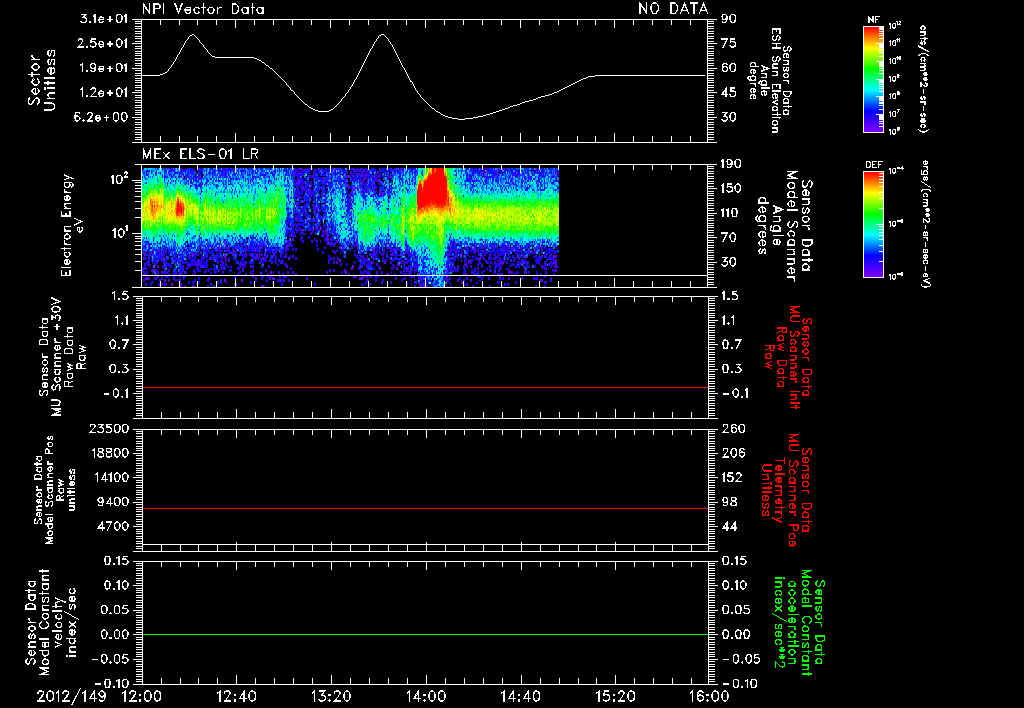The image size is (1024, 708).
Task: Select the '2012/149' date label
Action: (x=71, y=696)
